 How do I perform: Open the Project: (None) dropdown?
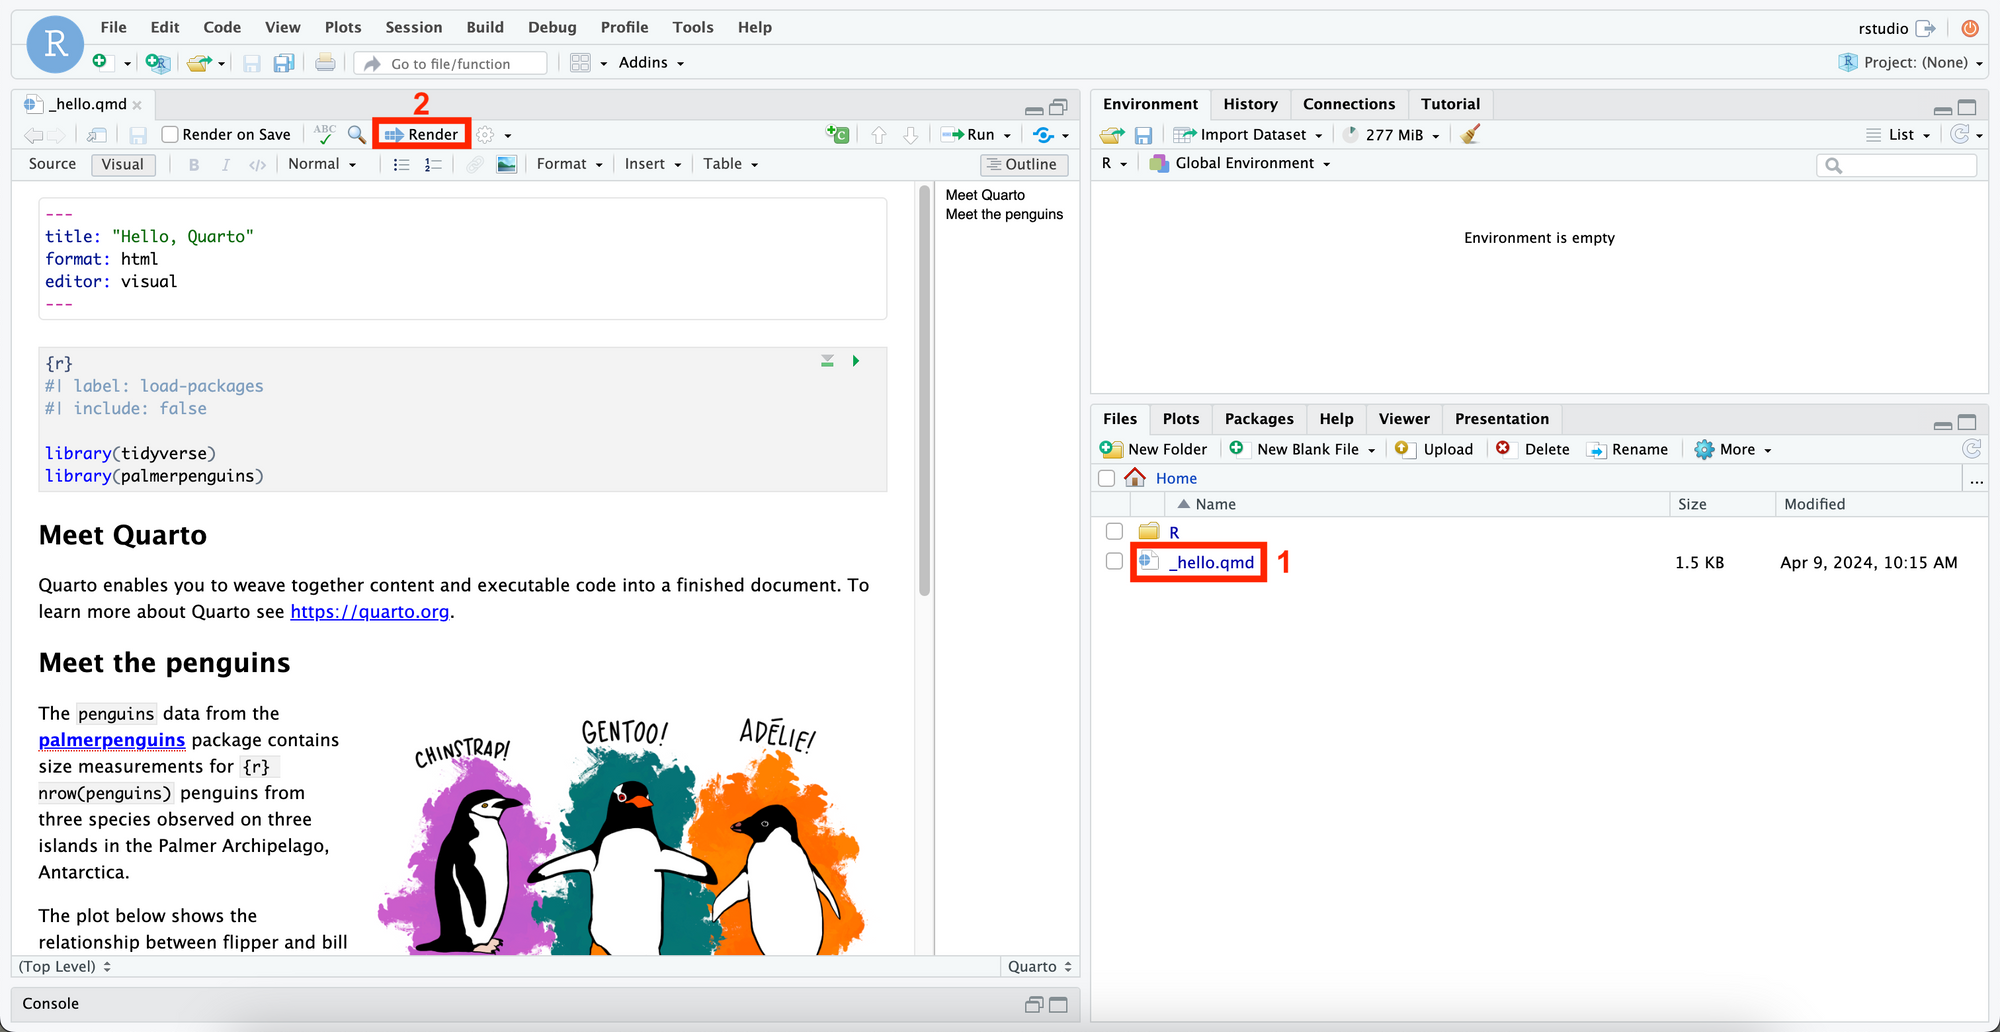1911,62
